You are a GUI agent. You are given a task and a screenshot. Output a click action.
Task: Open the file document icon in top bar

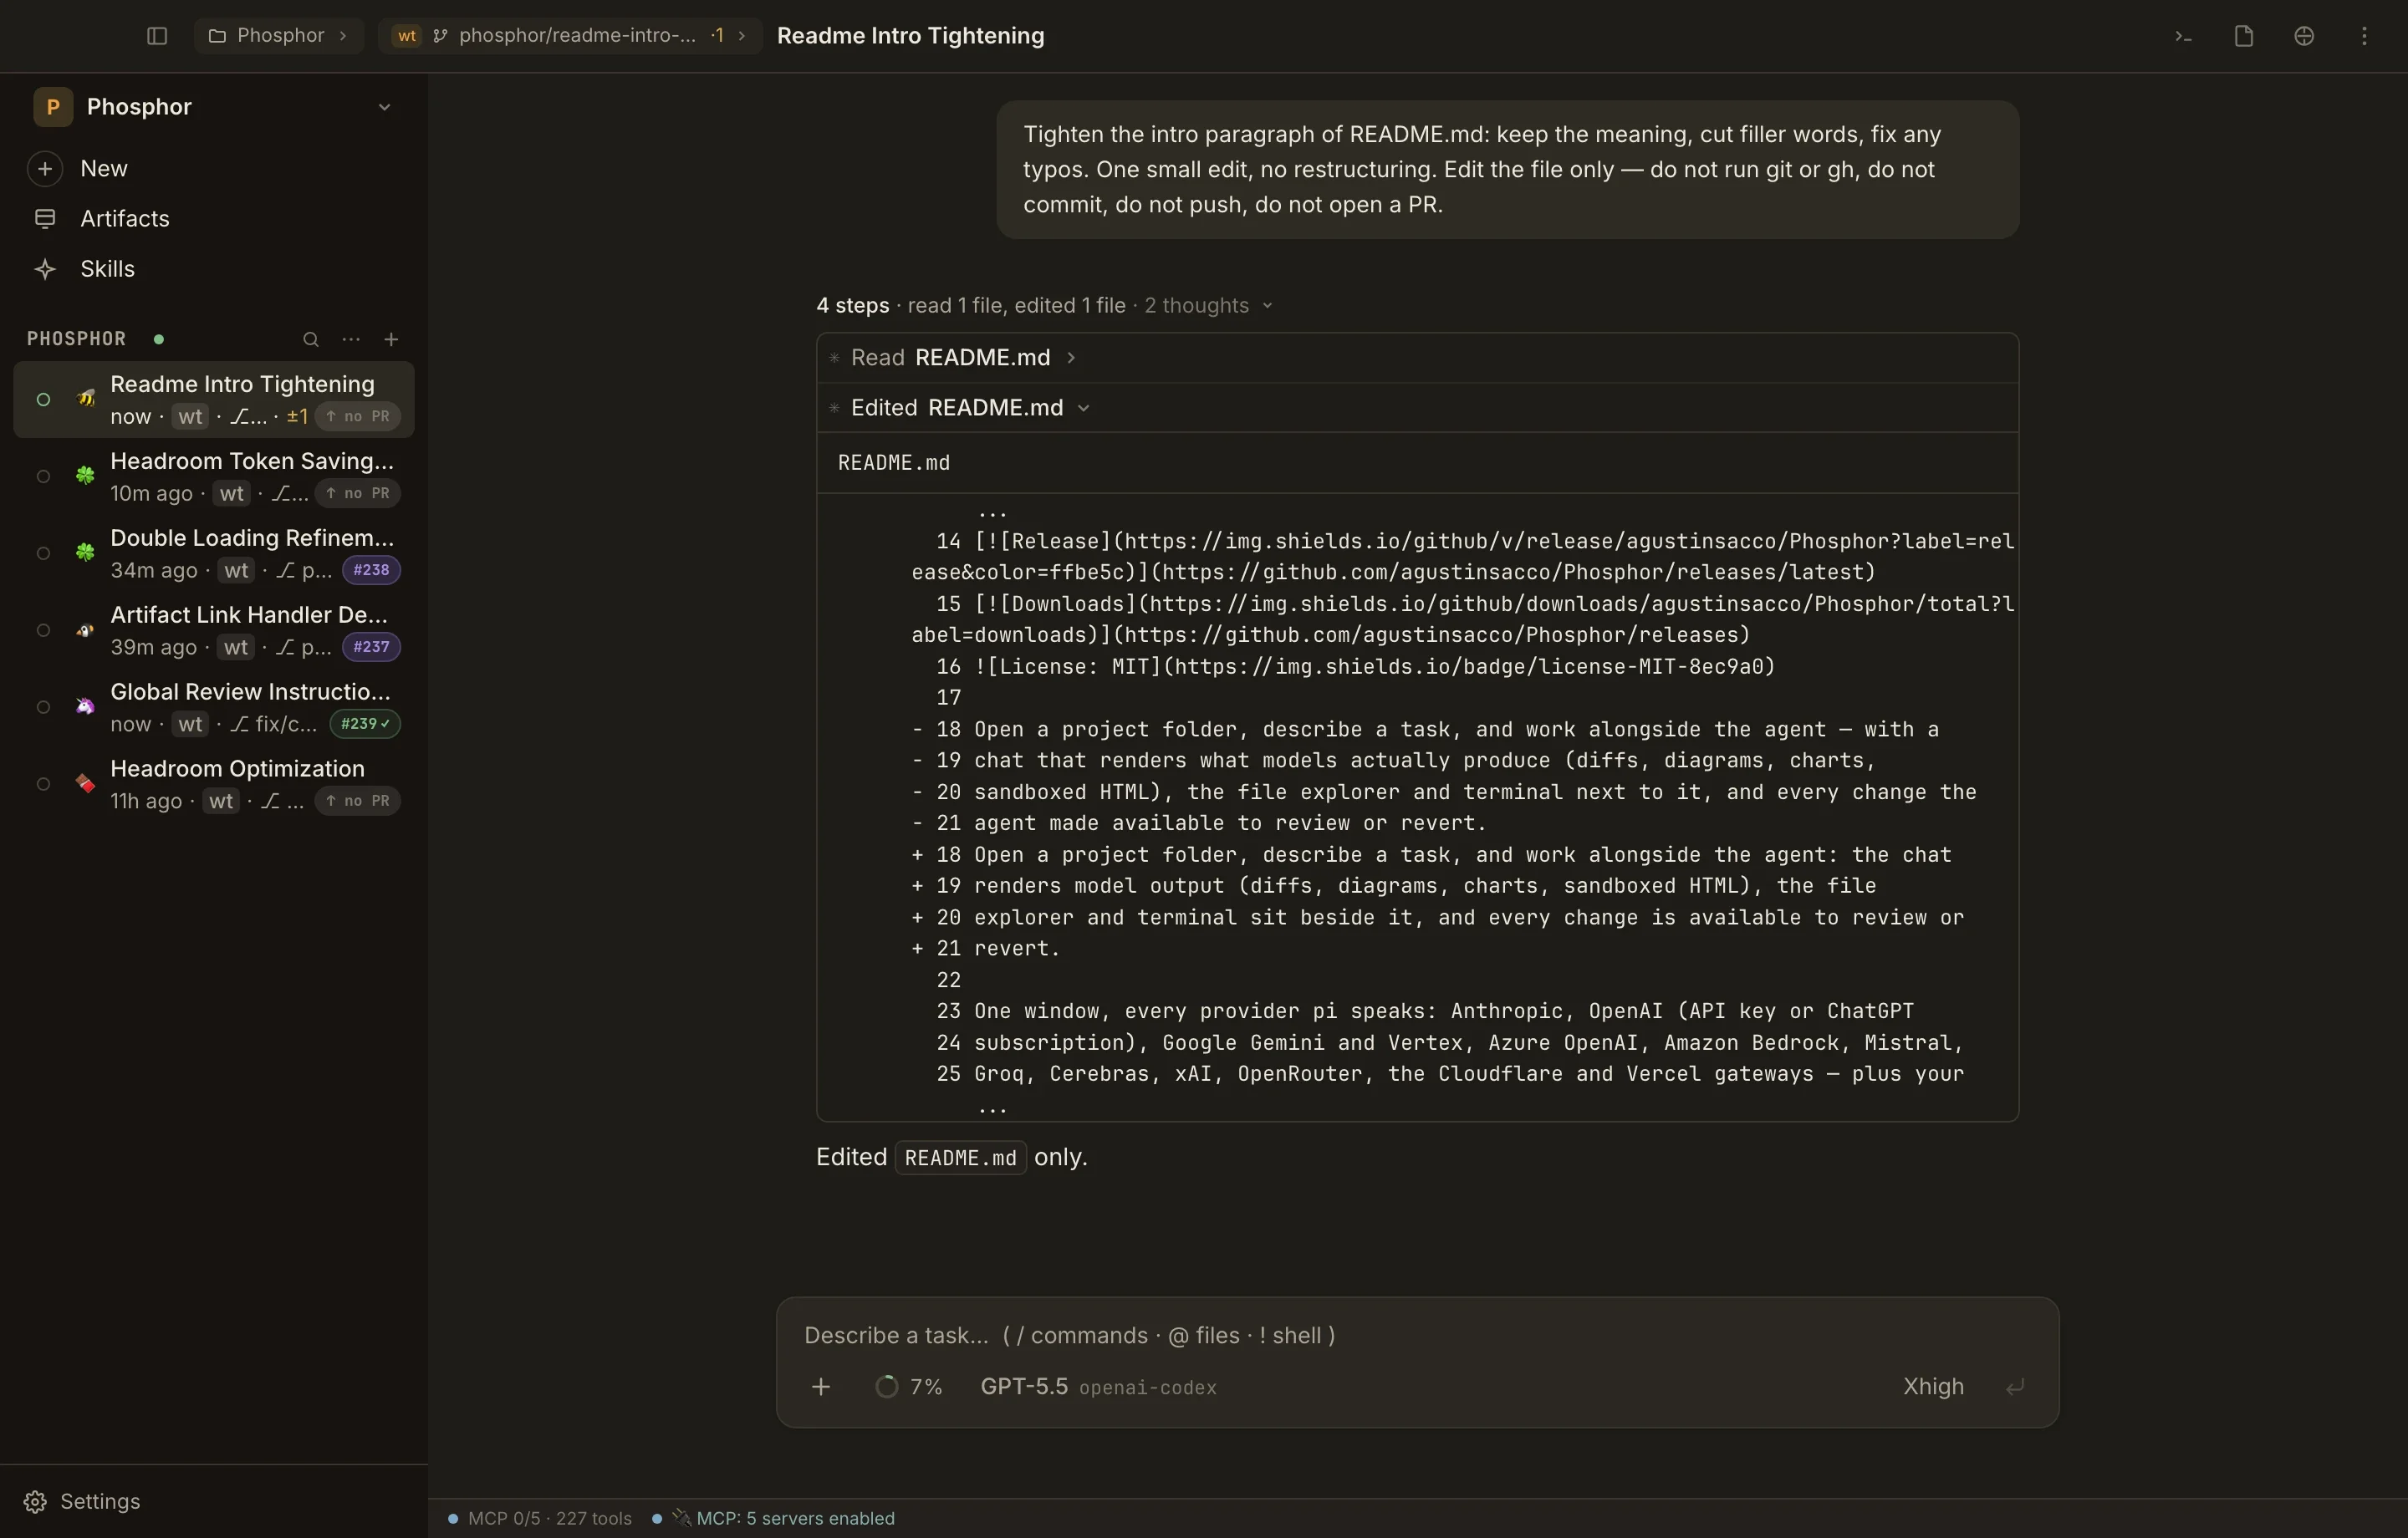coord(2243,36)
